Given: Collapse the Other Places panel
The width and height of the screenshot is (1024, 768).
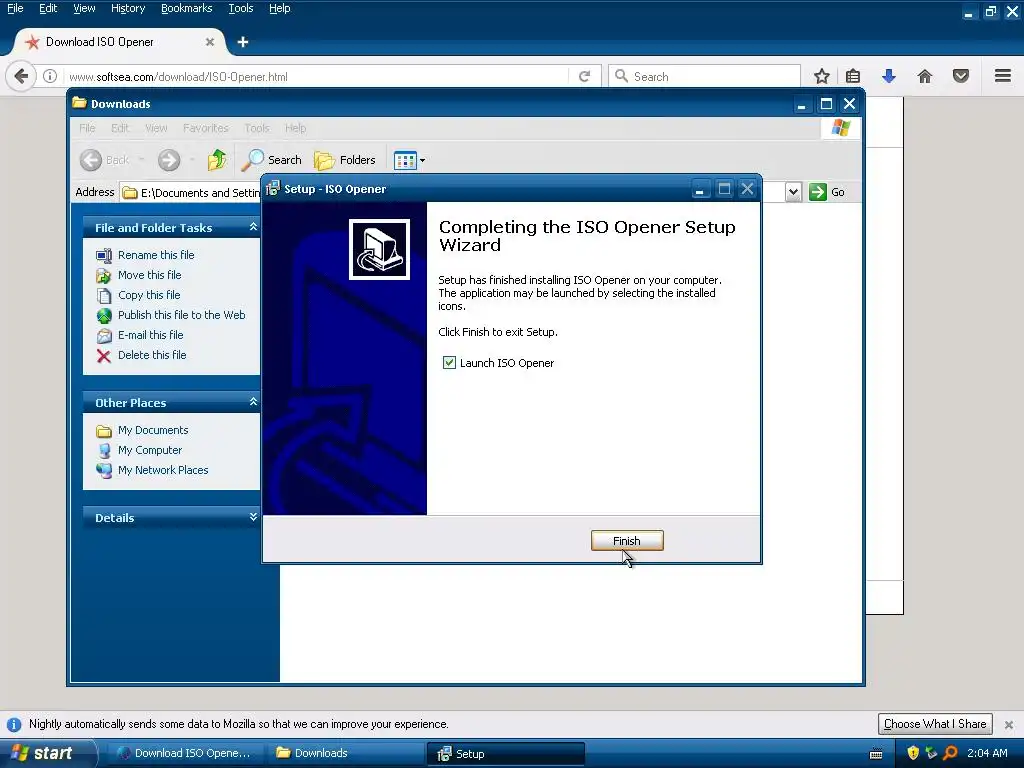Looking at the screenshot, I should 253,402.
